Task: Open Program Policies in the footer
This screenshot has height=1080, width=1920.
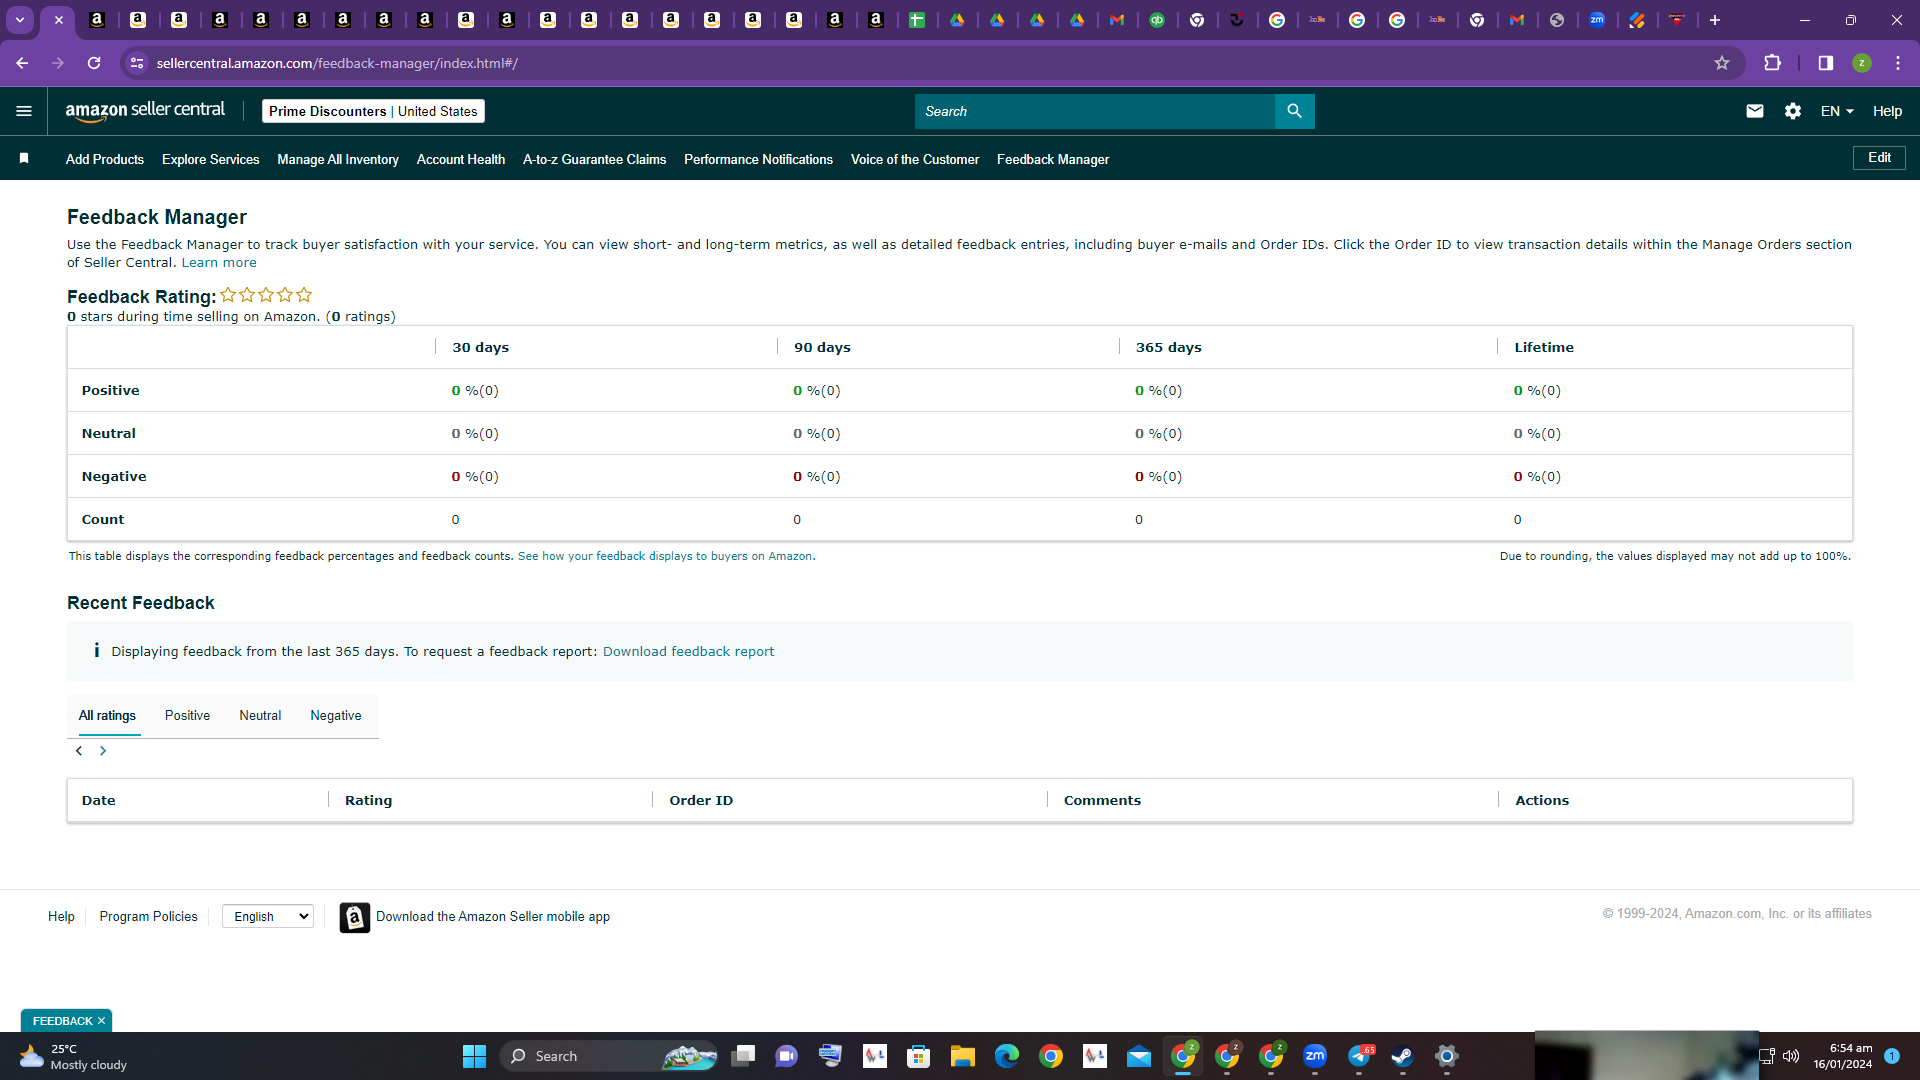Action: point(148,917)
